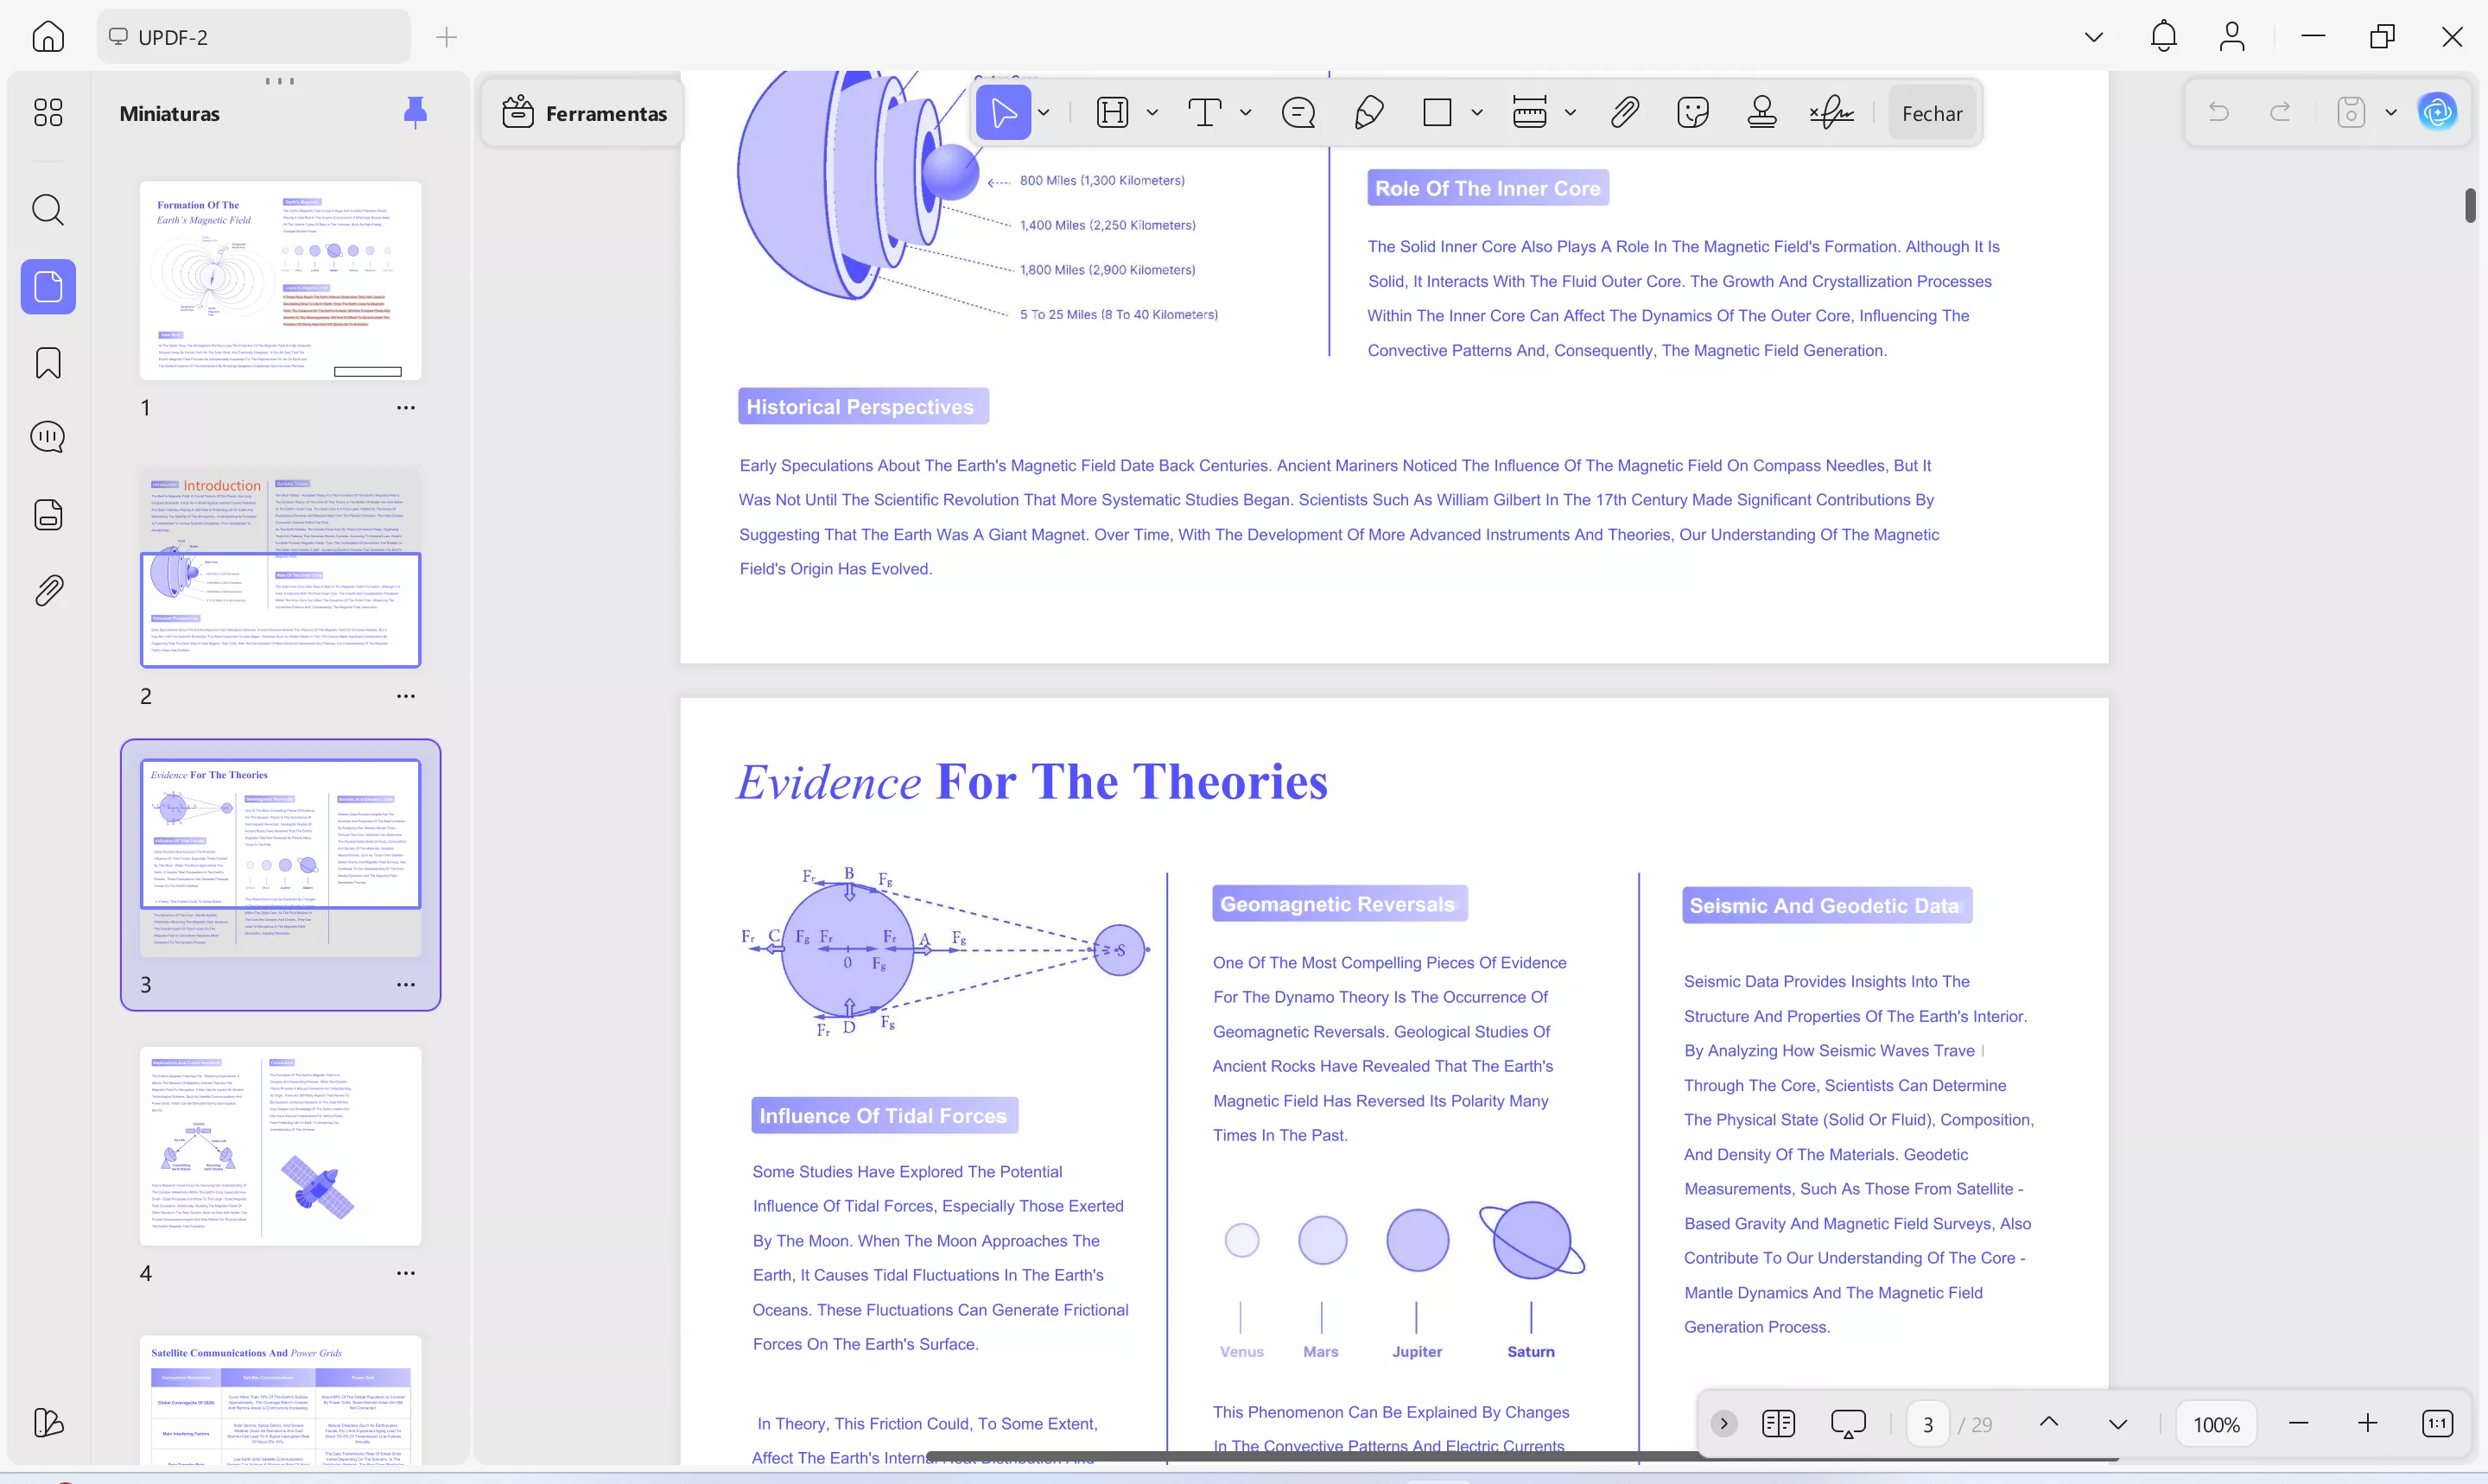The image size is (2488, 1484).
Task: Open the save options dropdown arrow
Action: tap(2391, 113)
